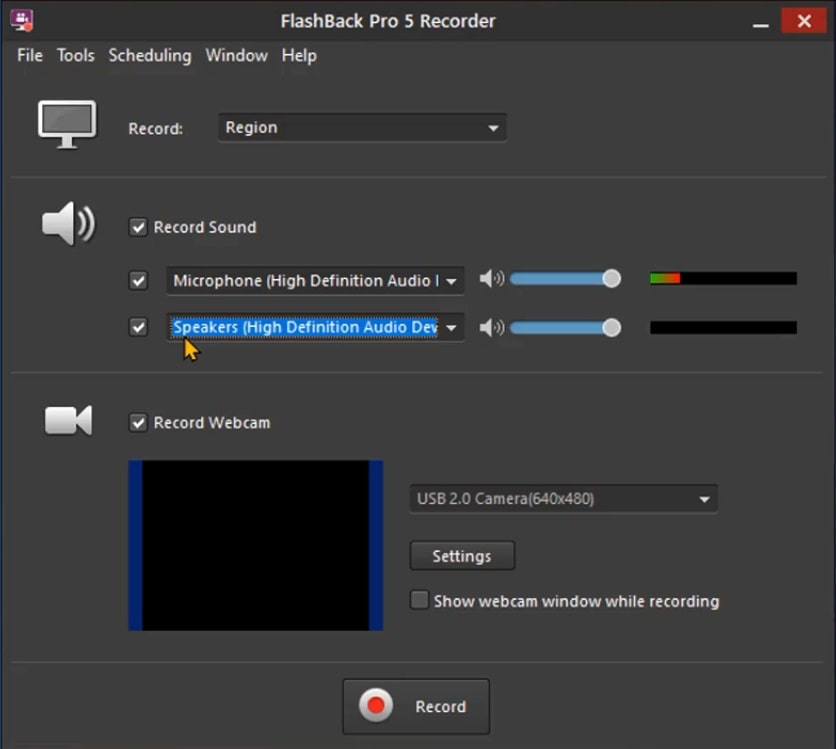This screenshot has height=749, width=836.
Task: Expand the Speakers device dropdown
Action: click(315, 327)
